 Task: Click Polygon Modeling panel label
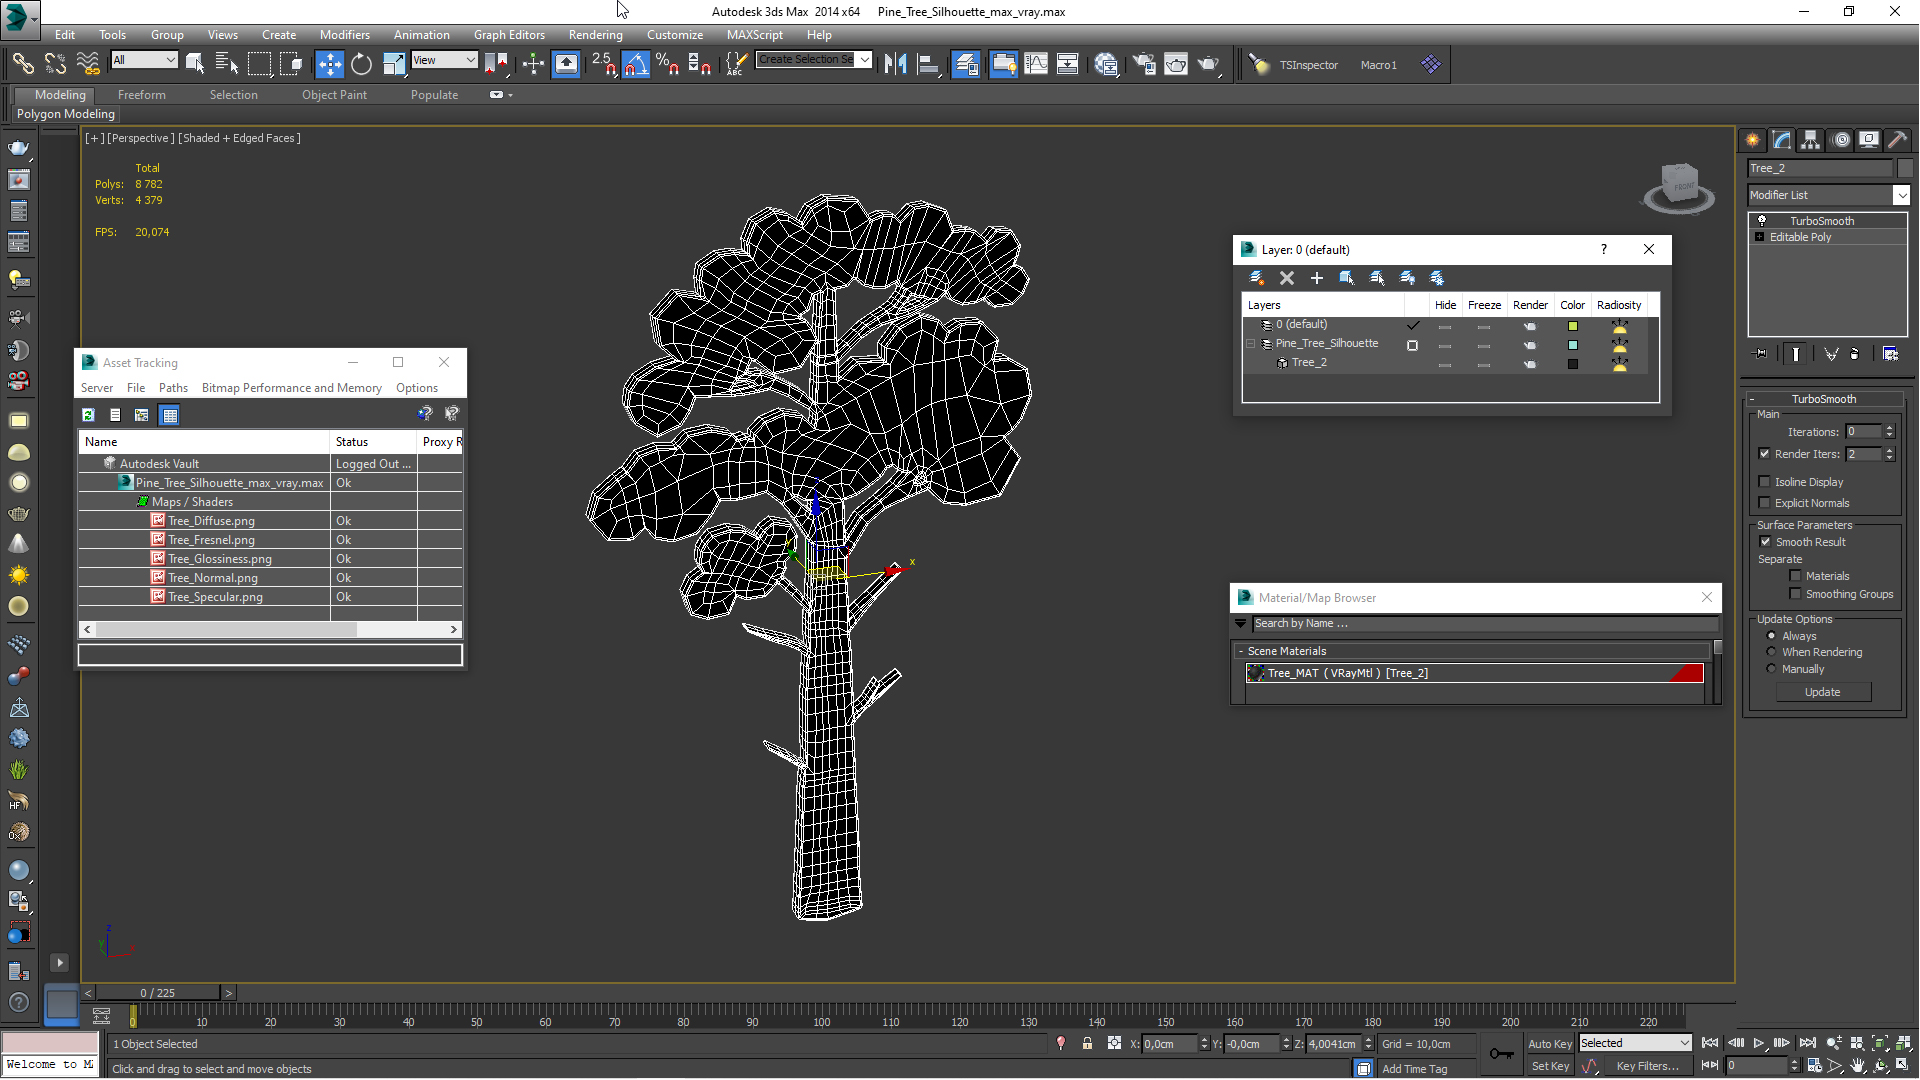click(x=66, y=114)
